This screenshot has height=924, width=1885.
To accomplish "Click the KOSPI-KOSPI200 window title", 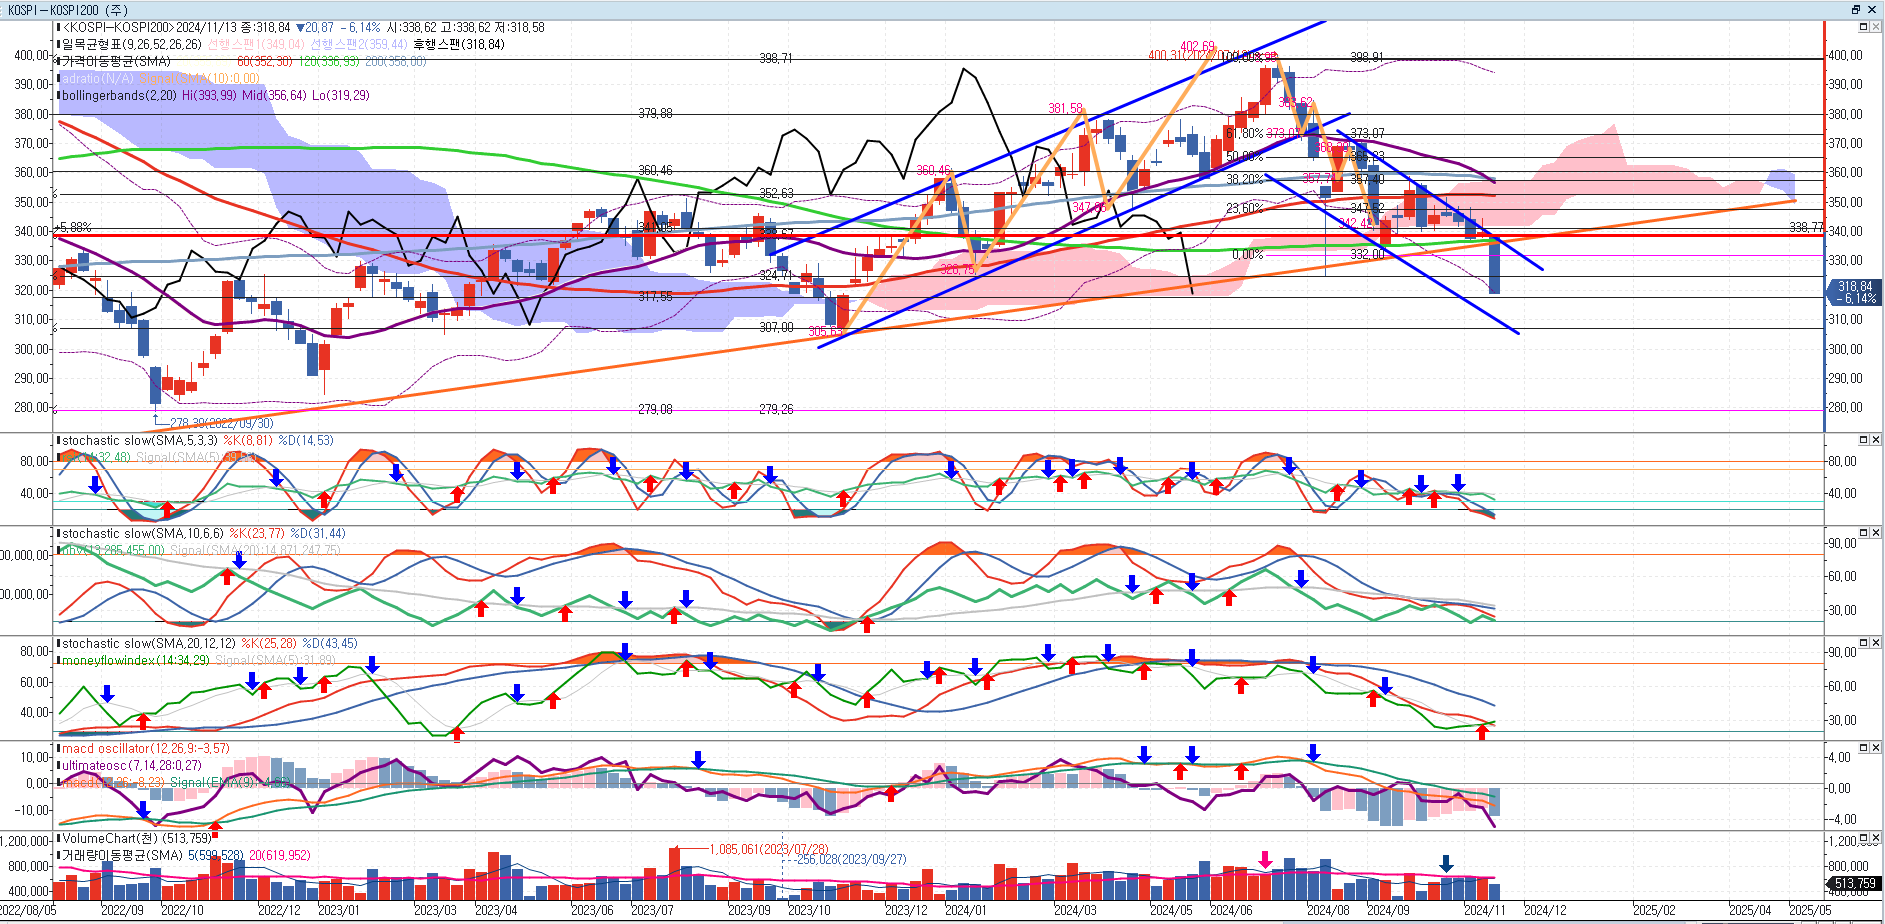I will [68, 9].
